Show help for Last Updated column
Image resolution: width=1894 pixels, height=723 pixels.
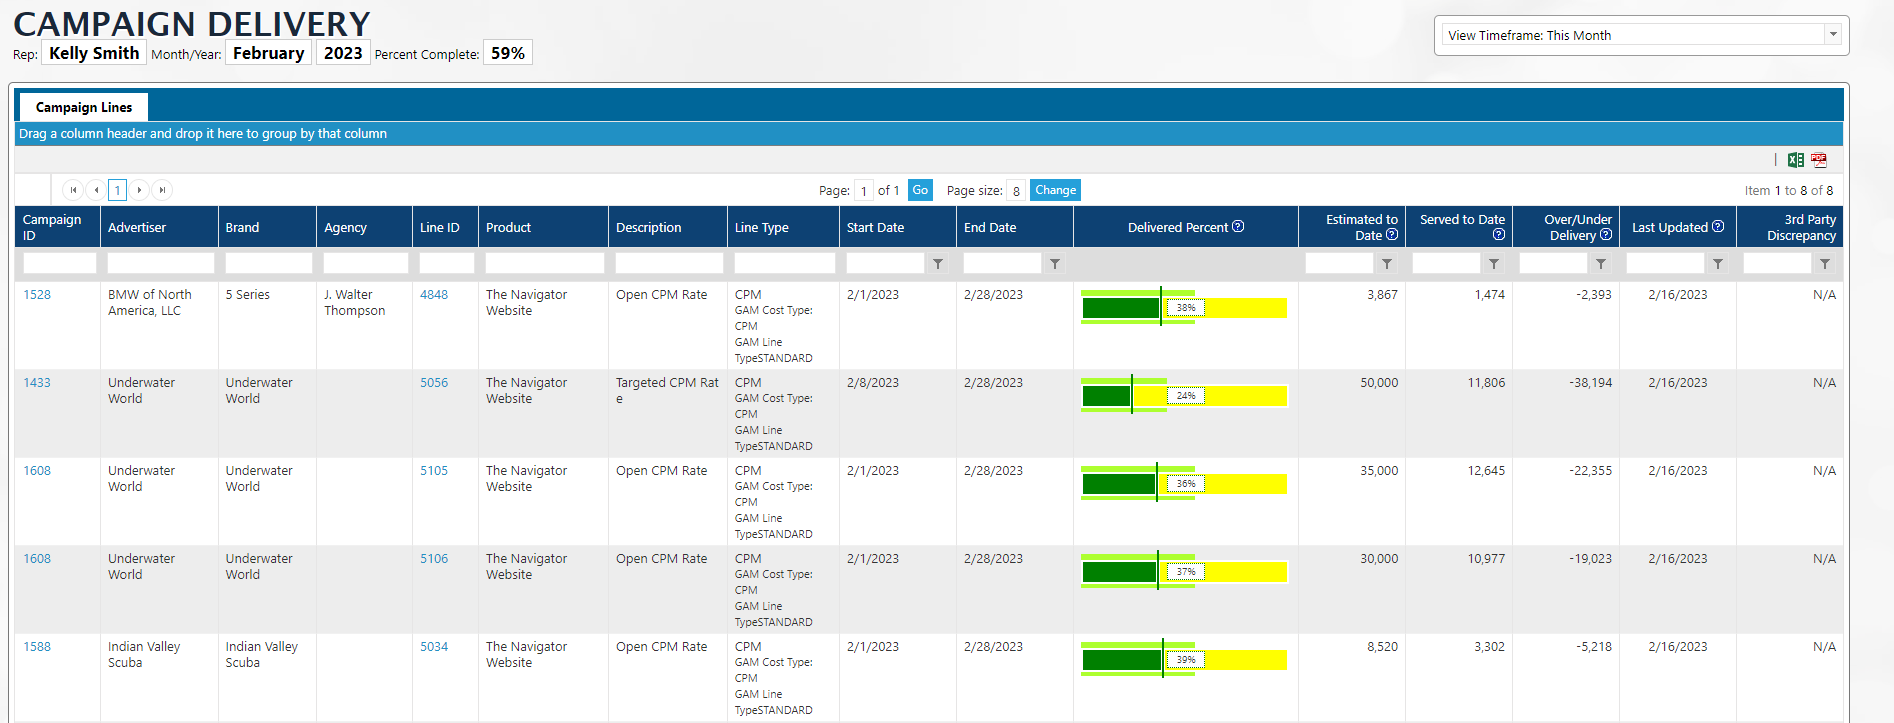[1718, 227]
